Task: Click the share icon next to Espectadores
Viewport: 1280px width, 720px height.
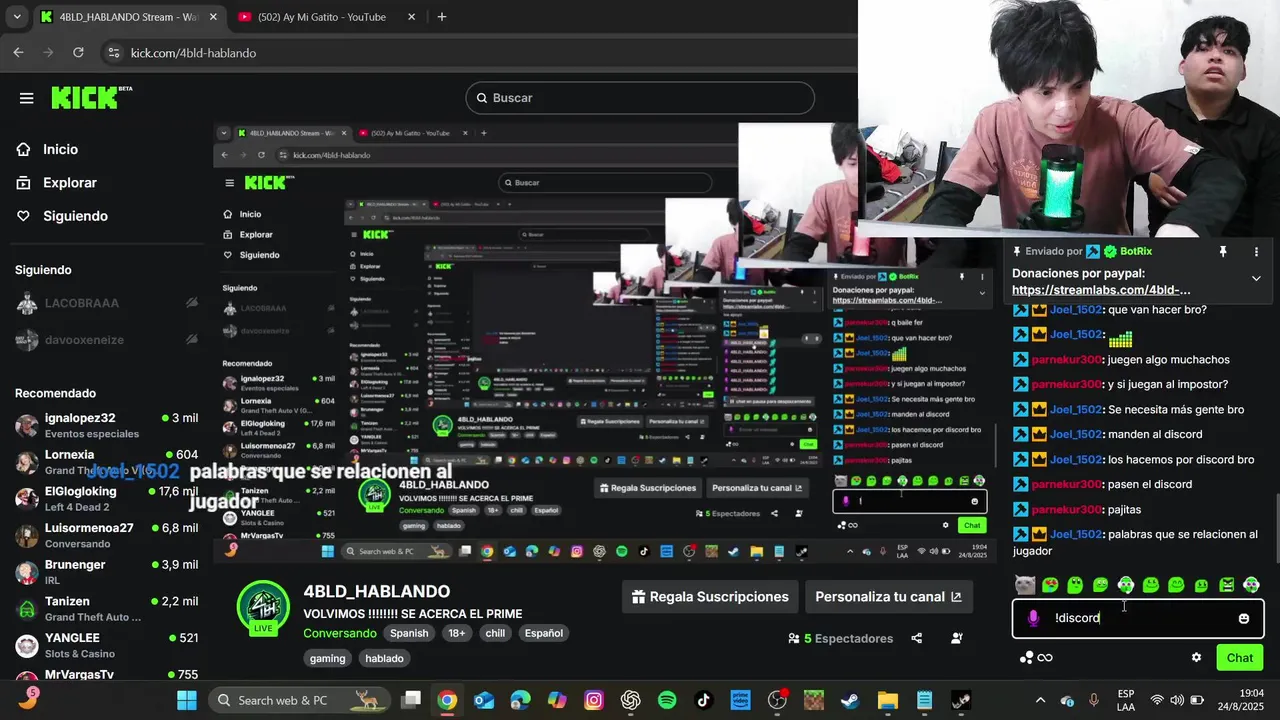Action: 917,638
